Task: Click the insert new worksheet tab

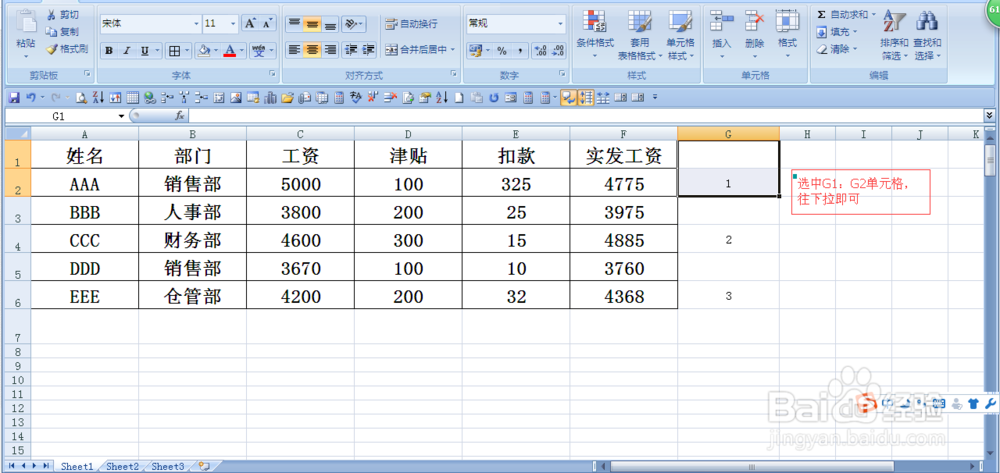Action: point(204,467)
